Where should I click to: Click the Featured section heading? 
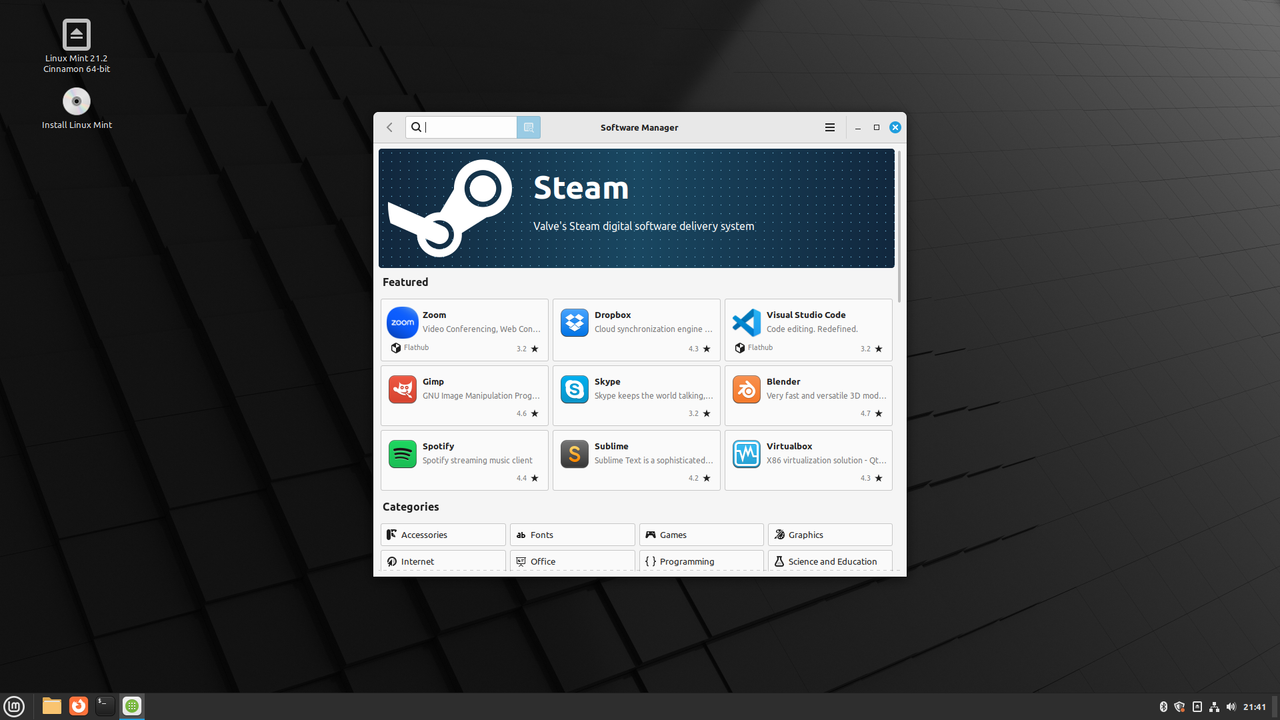[405, 282]
